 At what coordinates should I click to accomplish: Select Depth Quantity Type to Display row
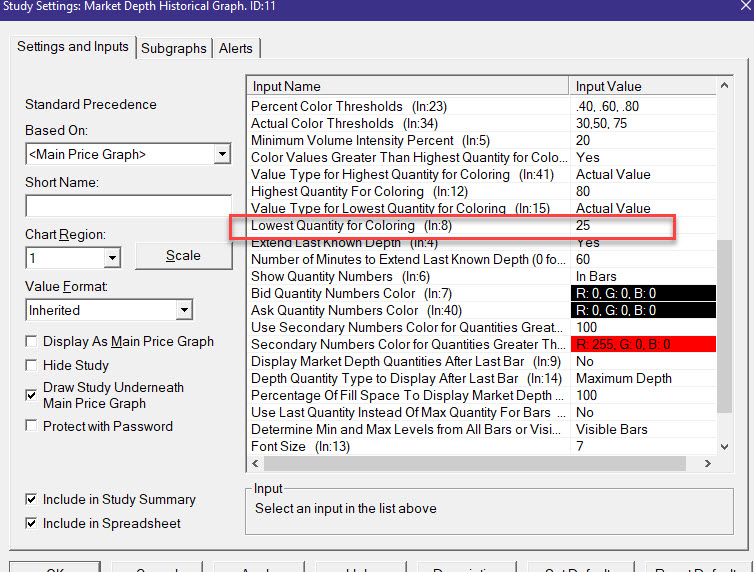(x=482, y=378)
